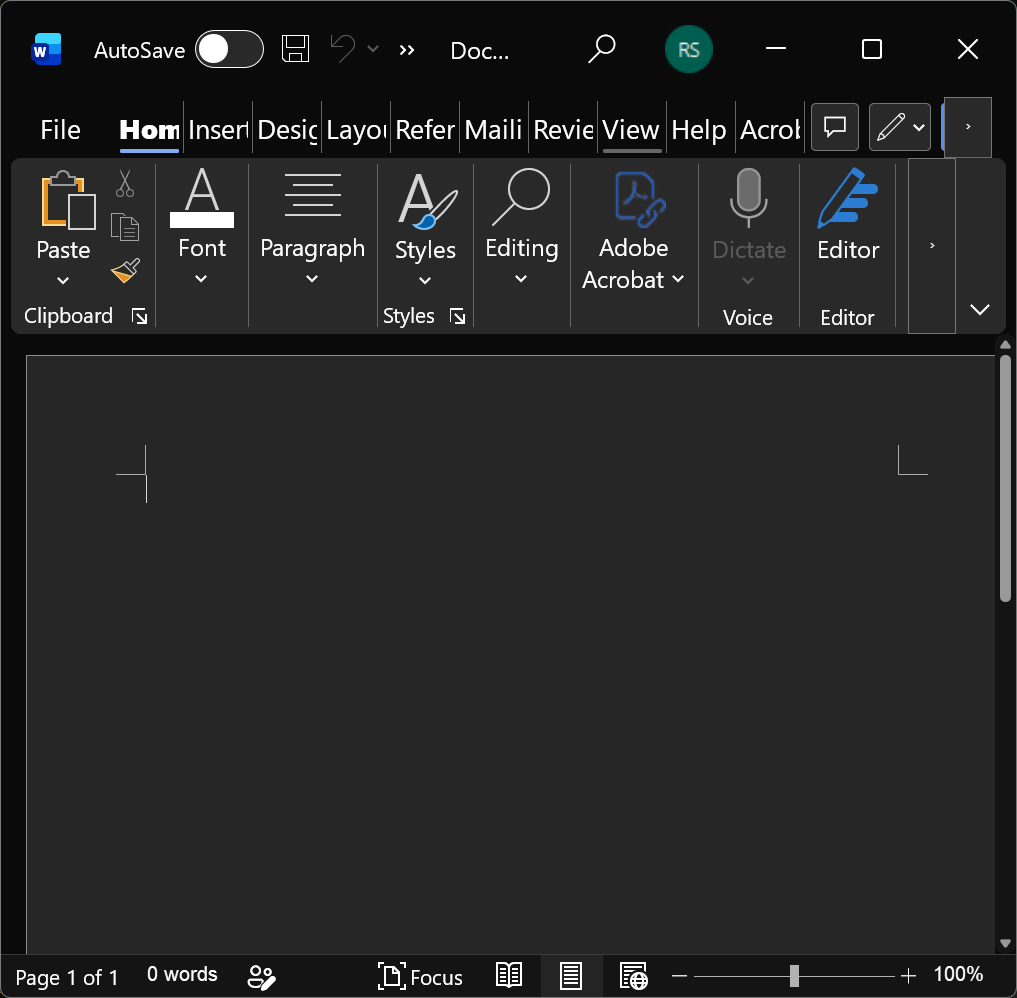Open the Paragraph group menu
This screenshot has width=1017, height=998.
(313, 227)
